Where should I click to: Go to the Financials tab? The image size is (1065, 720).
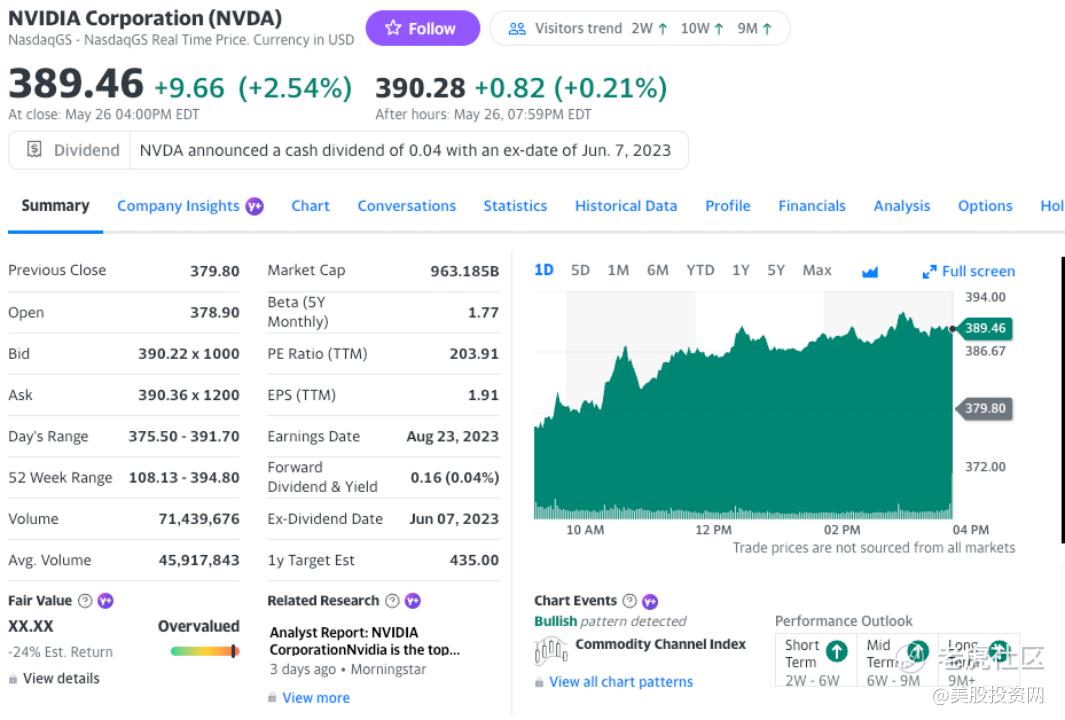tap(812, 206)
